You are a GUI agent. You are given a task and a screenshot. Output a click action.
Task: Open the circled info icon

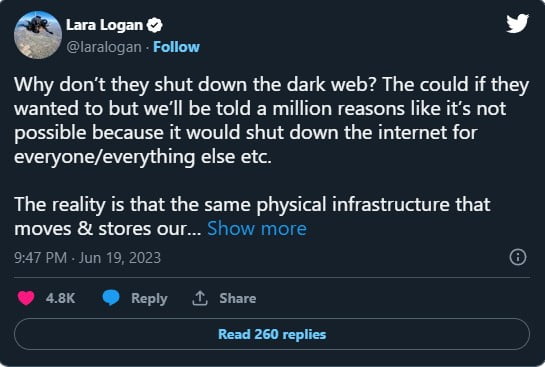pos(518,257)
